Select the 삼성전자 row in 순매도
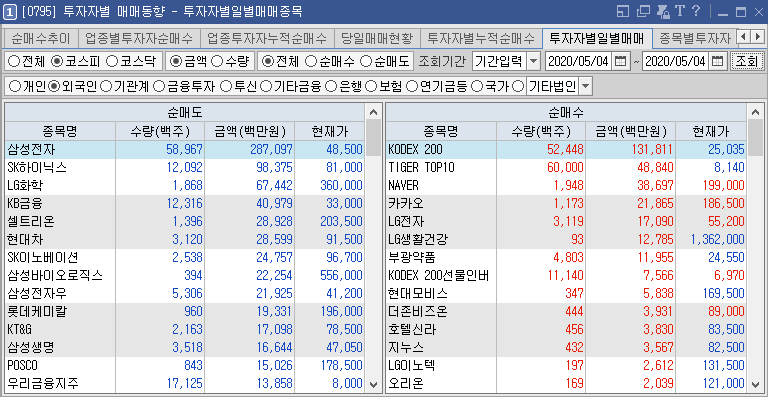Screen dimensions: 768x397 185,149
